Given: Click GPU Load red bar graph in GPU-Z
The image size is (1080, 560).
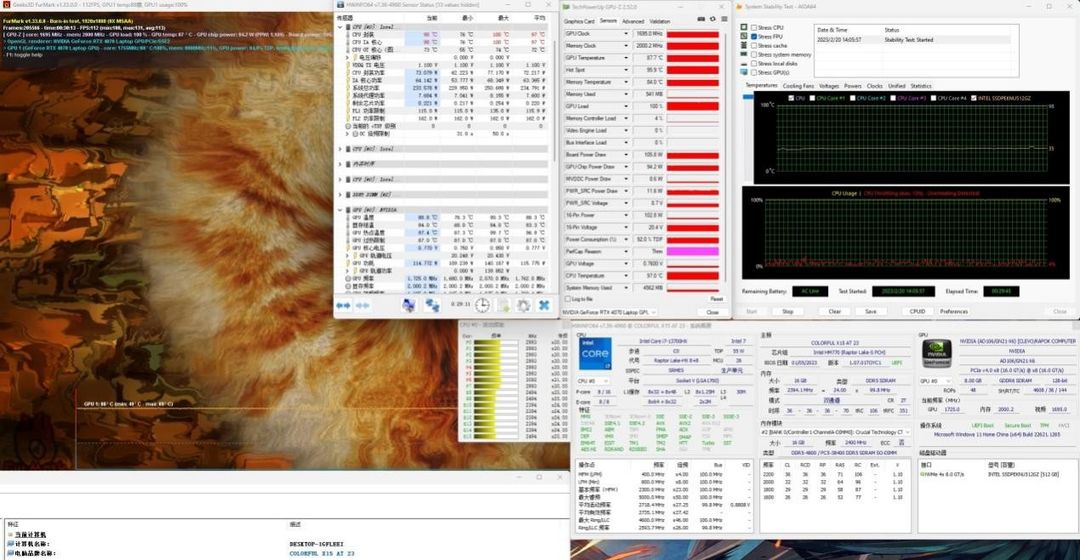Looking at the screenshot, I should tap(693, 106).
